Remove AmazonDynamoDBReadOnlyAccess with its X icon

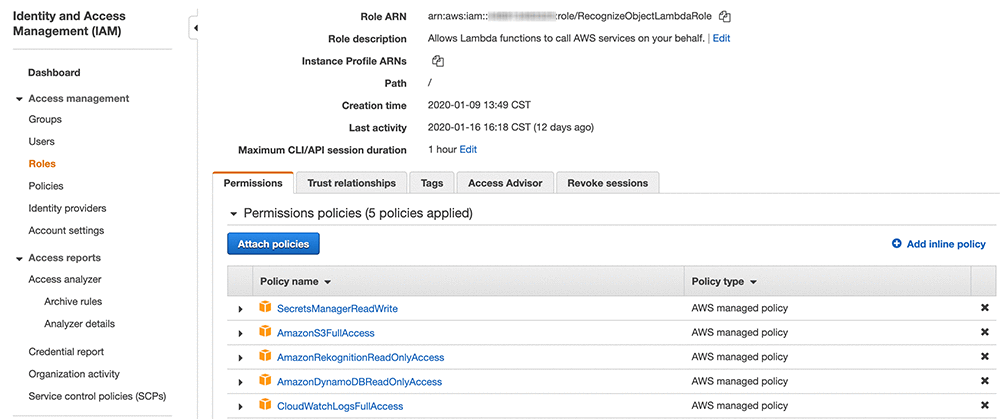tap(985, 381)
